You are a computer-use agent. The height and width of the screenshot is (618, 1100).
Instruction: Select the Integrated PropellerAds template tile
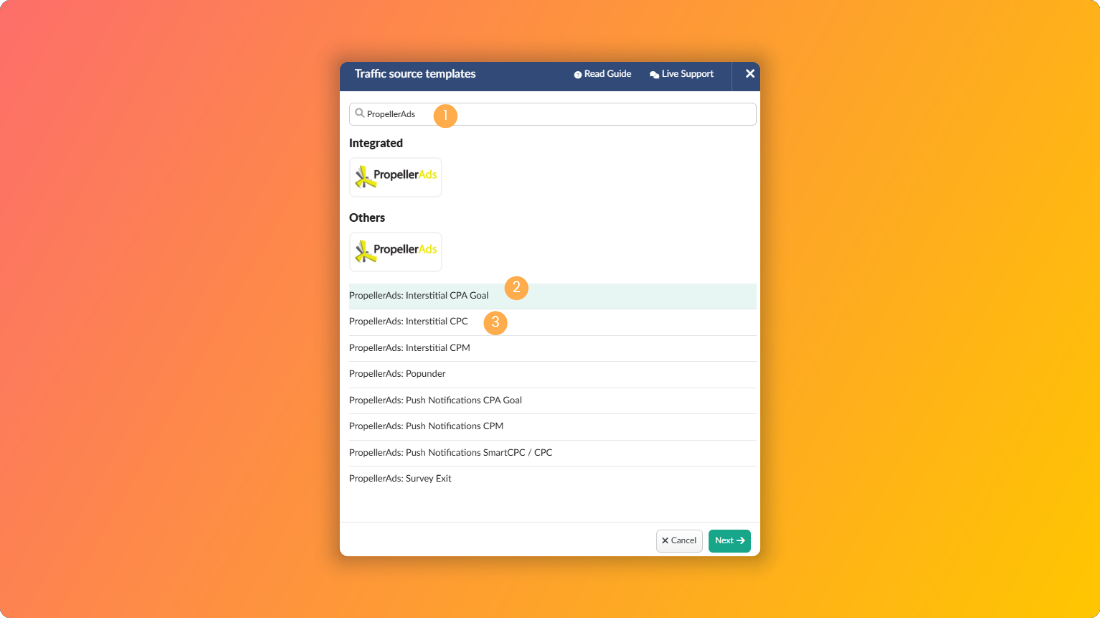pos(396,177)
